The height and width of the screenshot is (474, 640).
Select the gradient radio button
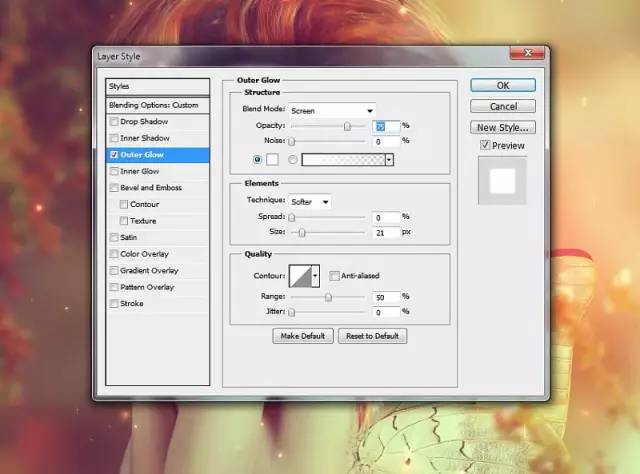[292, 159]
